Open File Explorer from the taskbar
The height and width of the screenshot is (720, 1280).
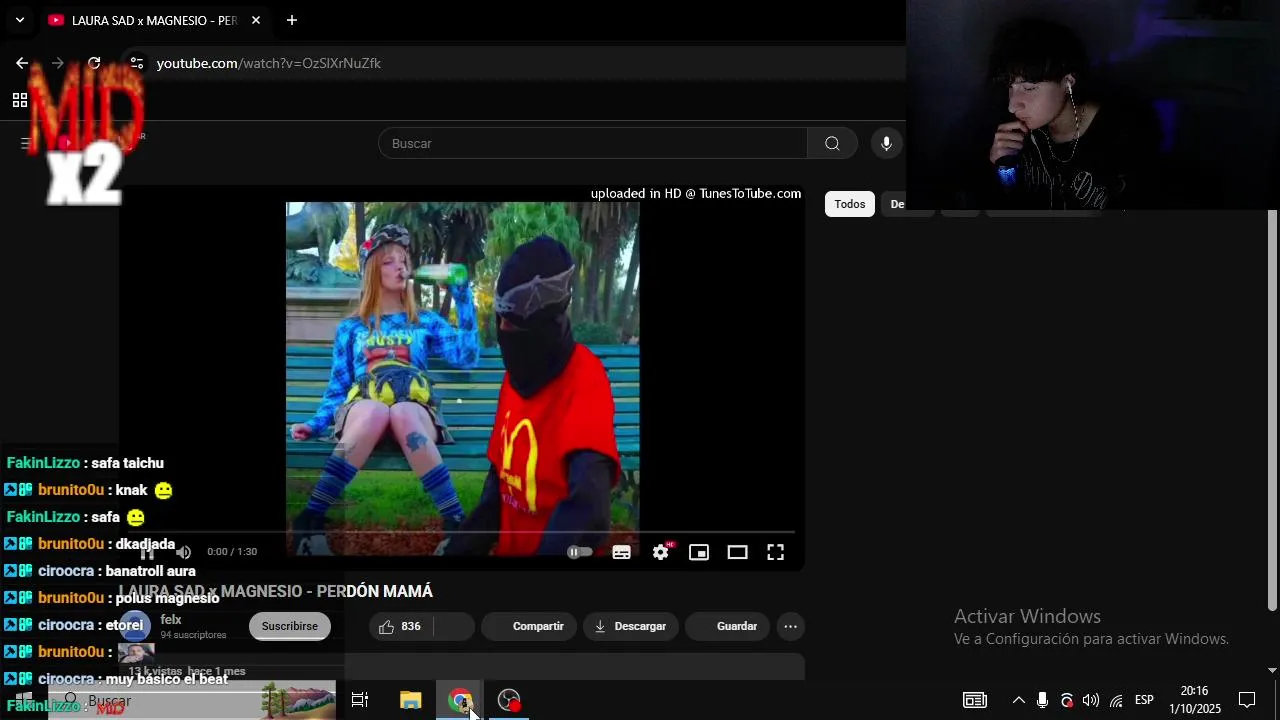(x=411, y=700)
